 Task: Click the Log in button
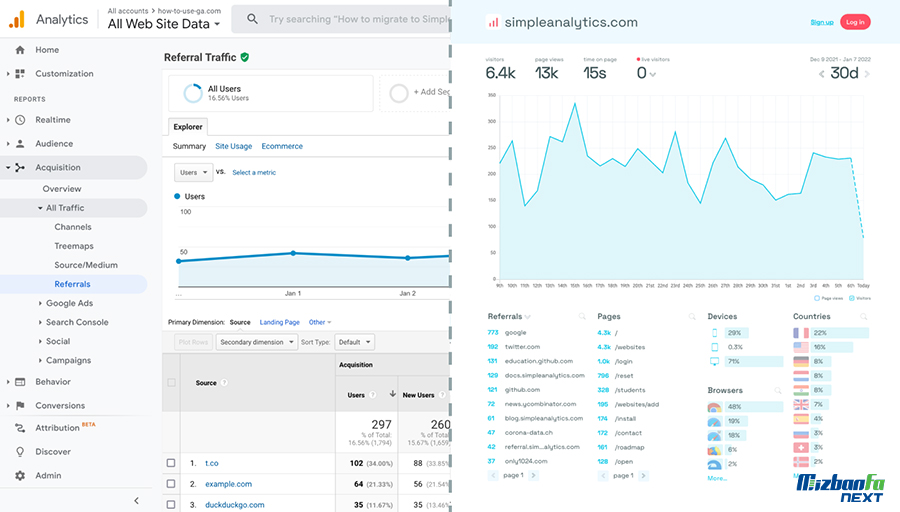[x=855, y=22]
